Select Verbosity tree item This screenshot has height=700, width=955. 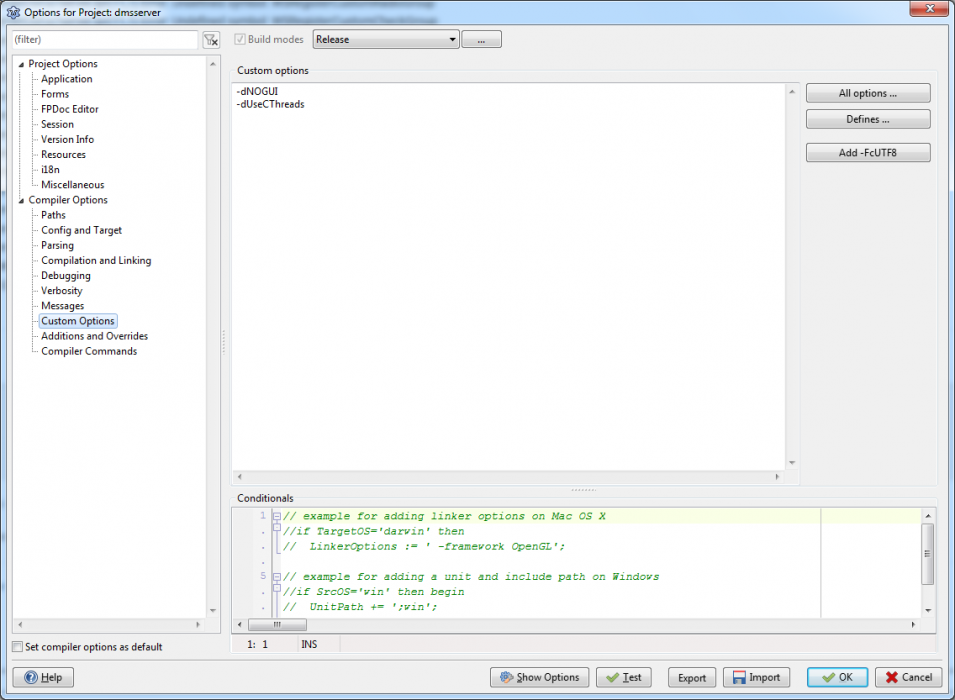pyautogui.click(x=62, y=291)
